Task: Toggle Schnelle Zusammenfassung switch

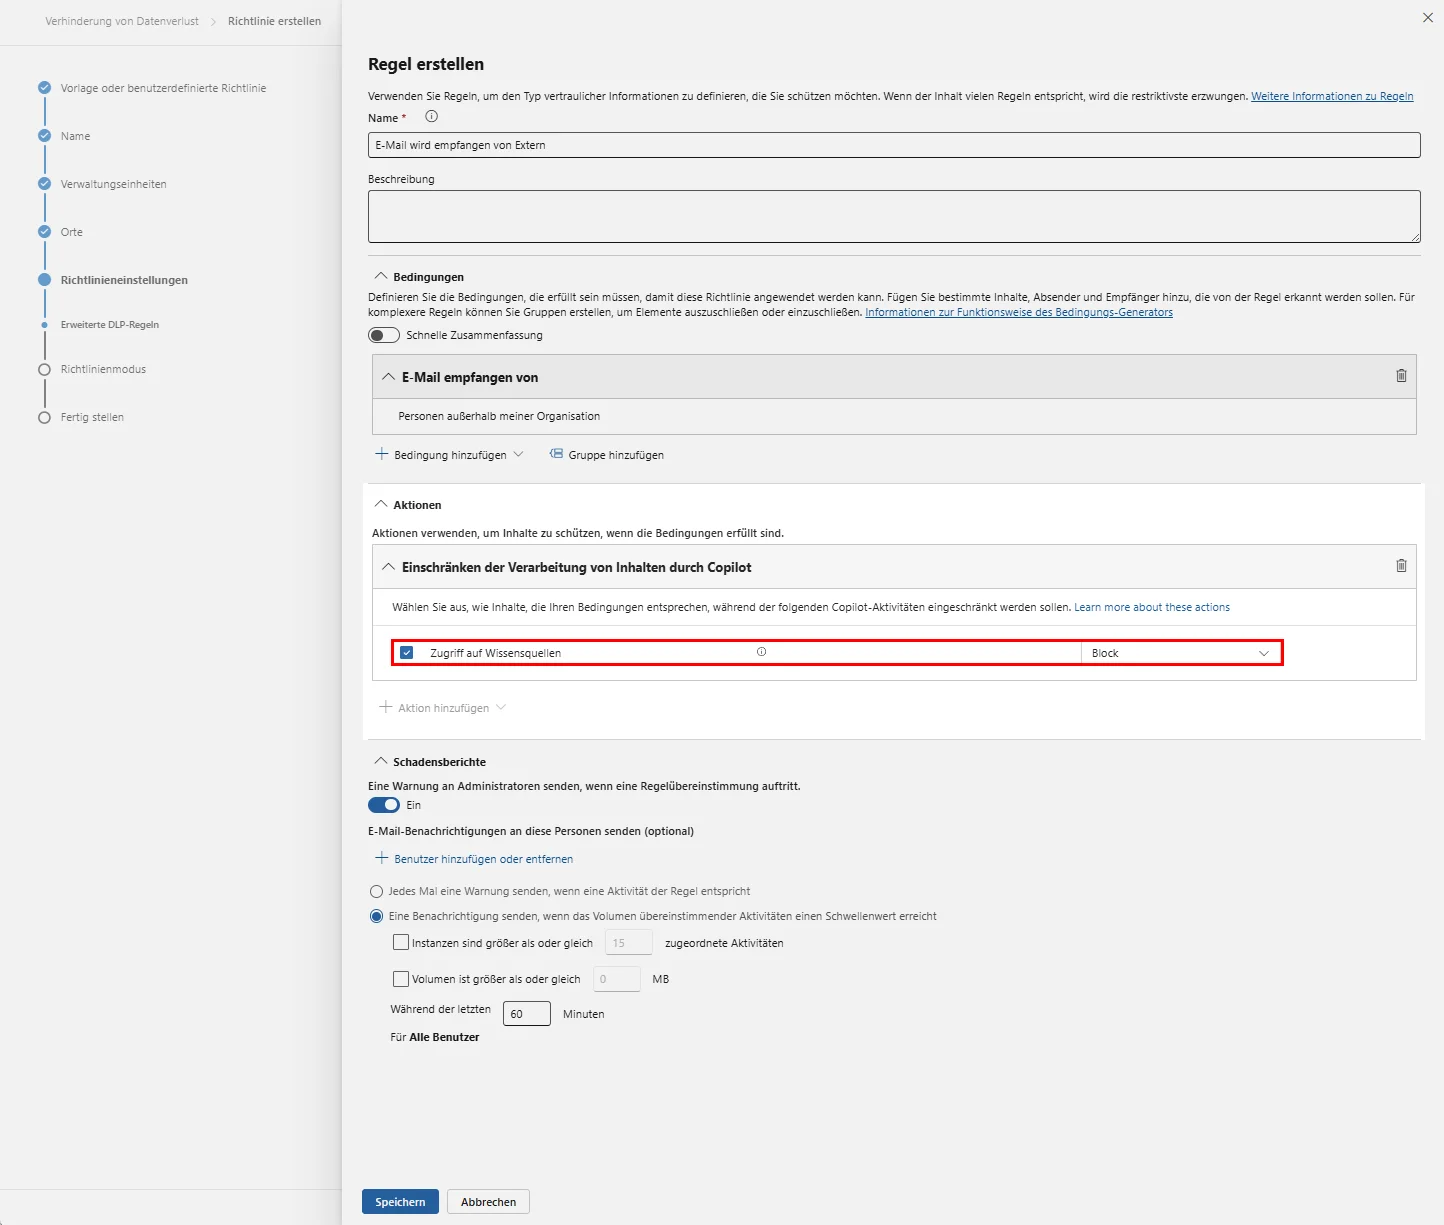Action: (x=384, y=335)
